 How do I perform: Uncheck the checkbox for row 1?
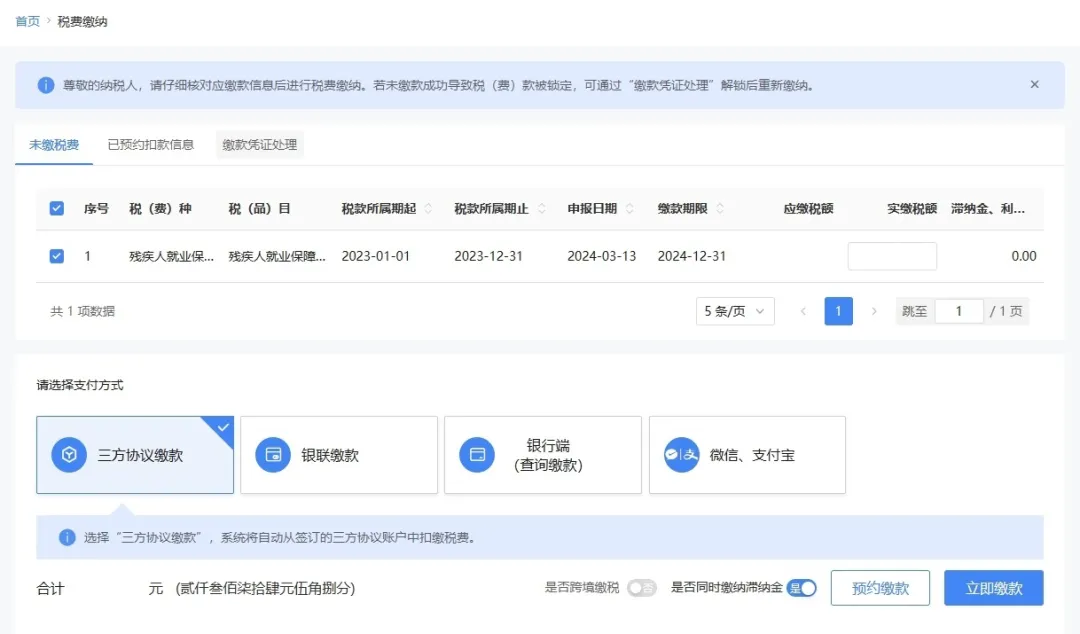click(57, 255)
